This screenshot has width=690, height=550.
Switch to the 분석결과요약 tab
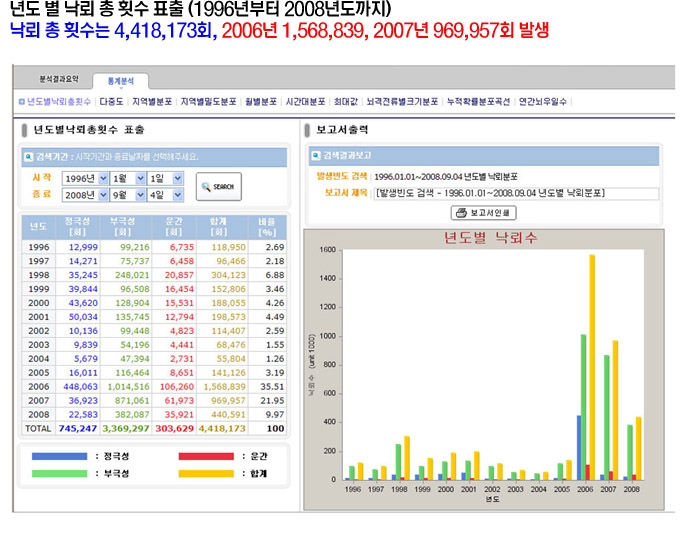click(57, 79)
